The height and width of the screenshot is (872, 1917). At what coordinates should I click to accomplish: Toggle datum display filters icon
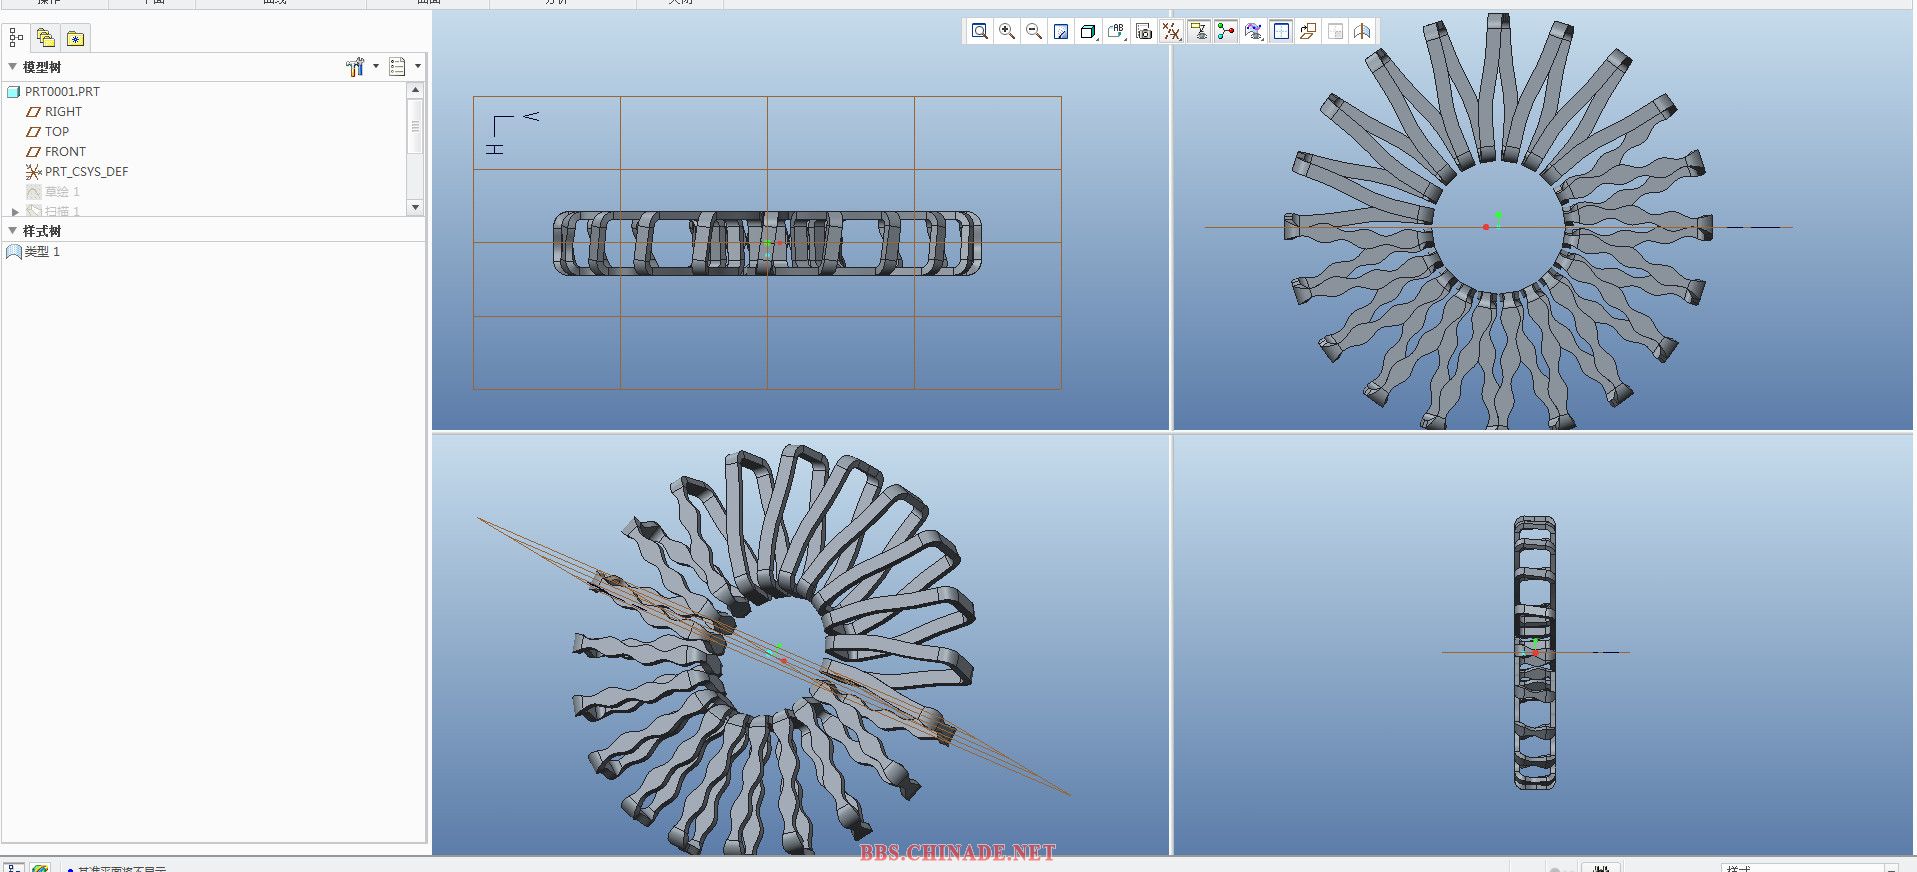1171,32
